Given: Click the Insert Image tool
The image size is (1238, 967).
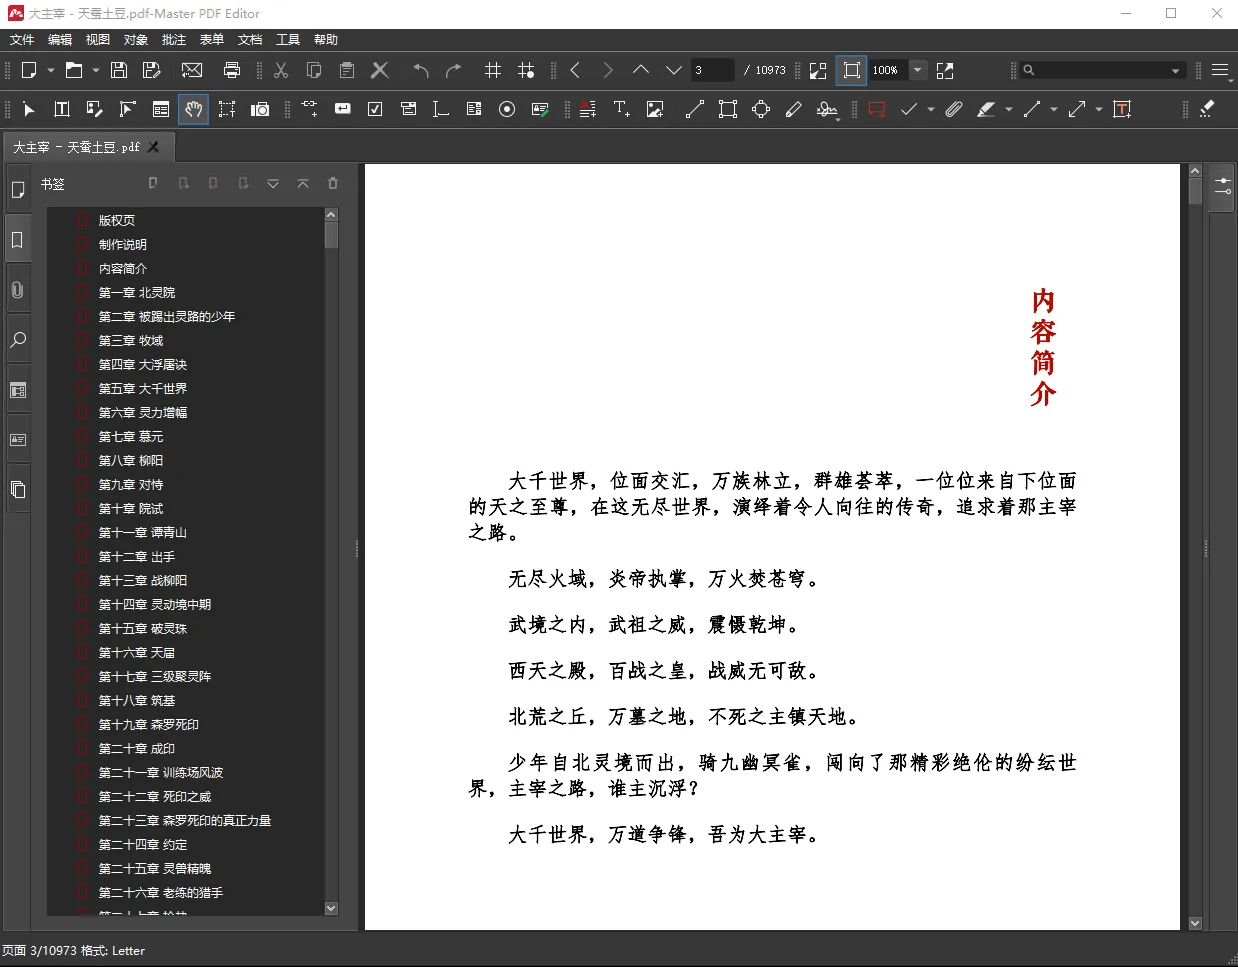Looking at the screenshot, I should coord(655,109).
